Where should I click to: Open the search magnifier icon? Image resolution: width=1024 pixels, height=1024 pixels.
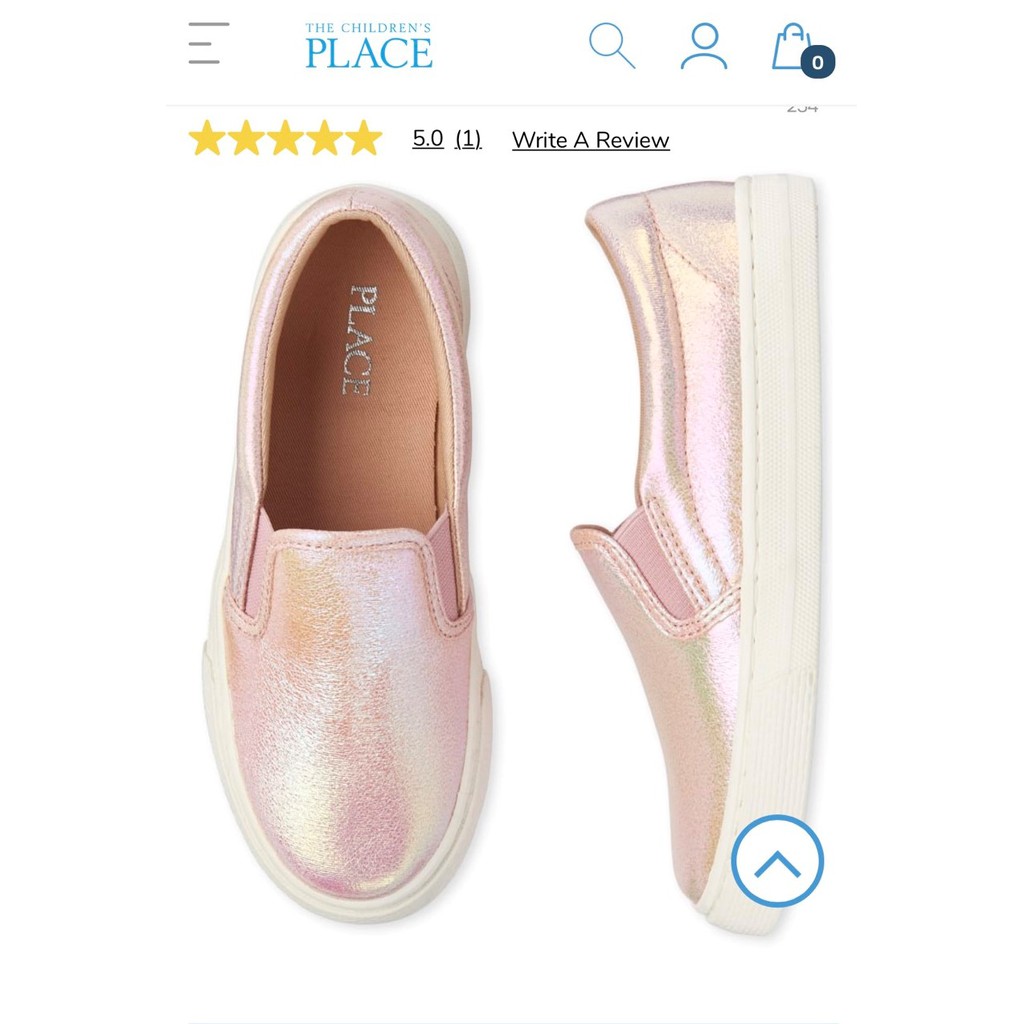612,45
